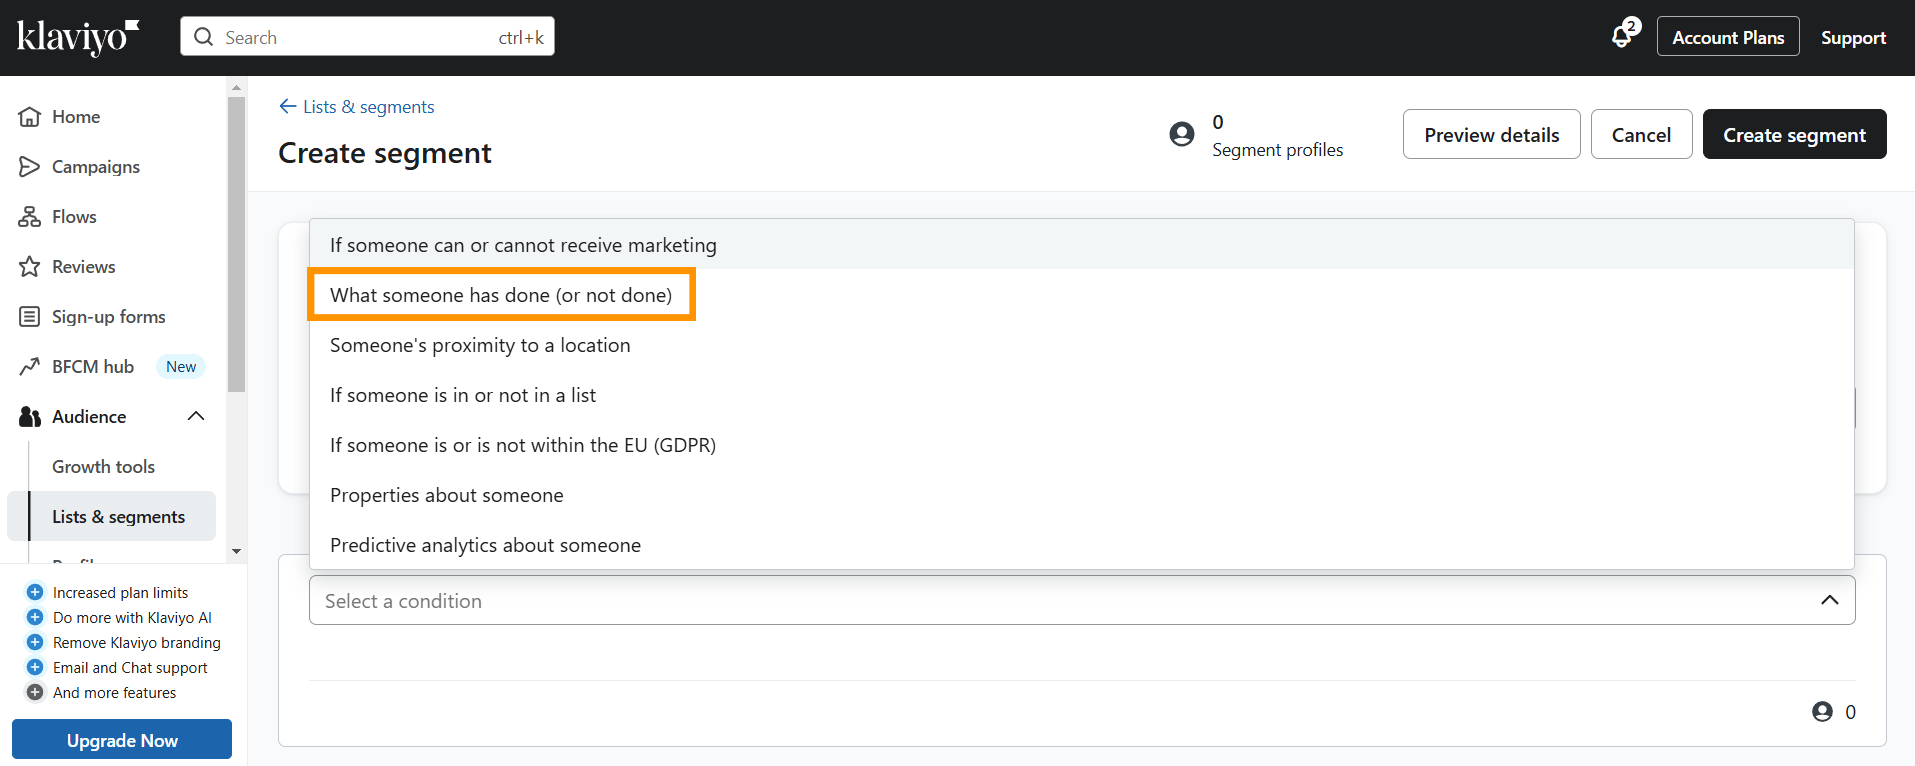Close the Select a condition dropdown
The width and height of the screenshot is (1915, 766).
[x=1829, y=600]
